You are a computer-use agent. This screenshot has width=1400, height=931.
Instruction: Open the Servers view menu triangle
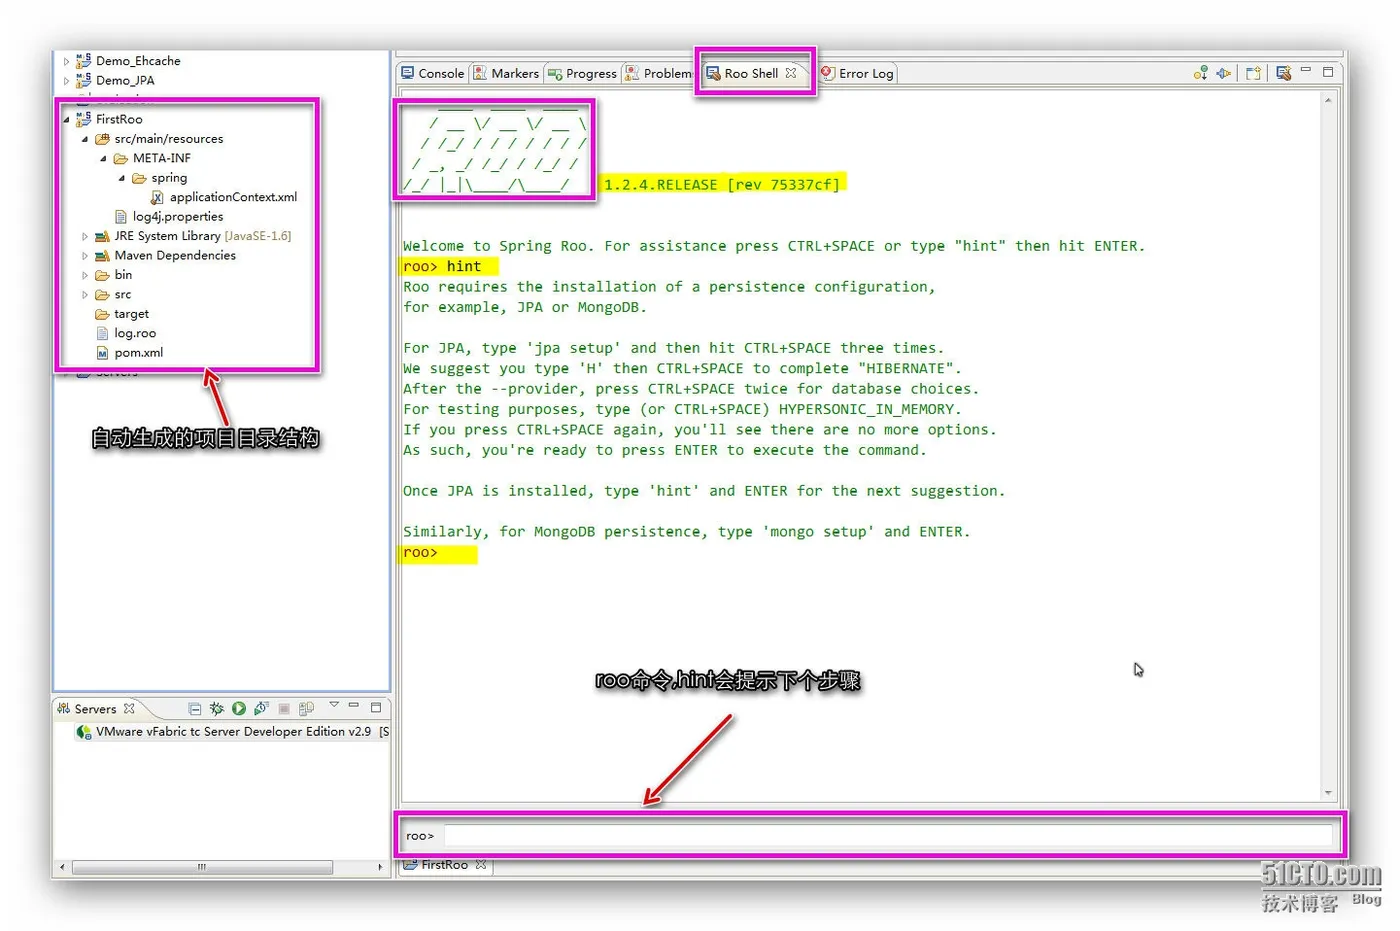tap(334, 706)
